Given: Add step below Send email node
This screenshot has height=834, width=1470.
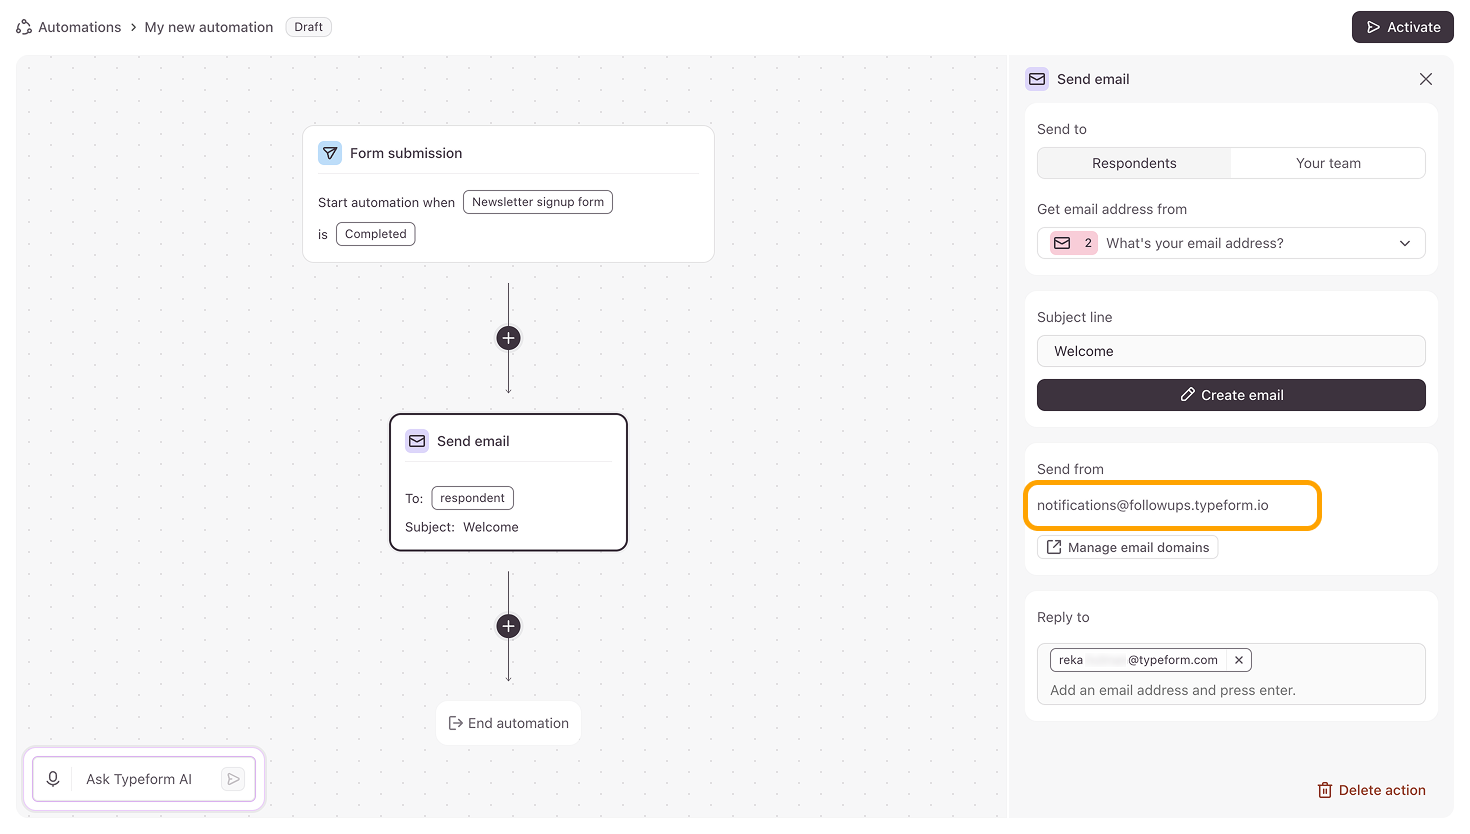Looking at the screenshot, I should (508, 626).
